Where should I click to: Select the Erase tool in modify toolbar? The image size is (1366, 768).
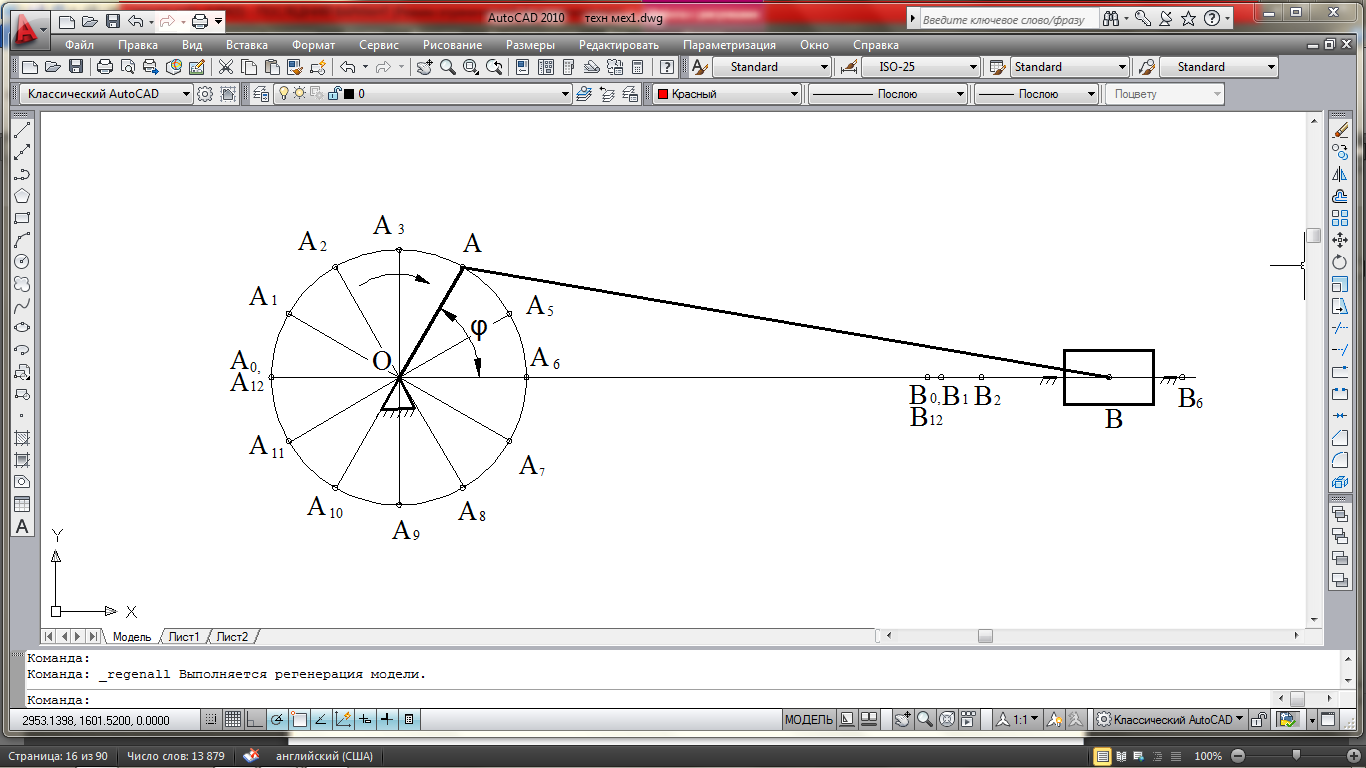coord(1341,131)
